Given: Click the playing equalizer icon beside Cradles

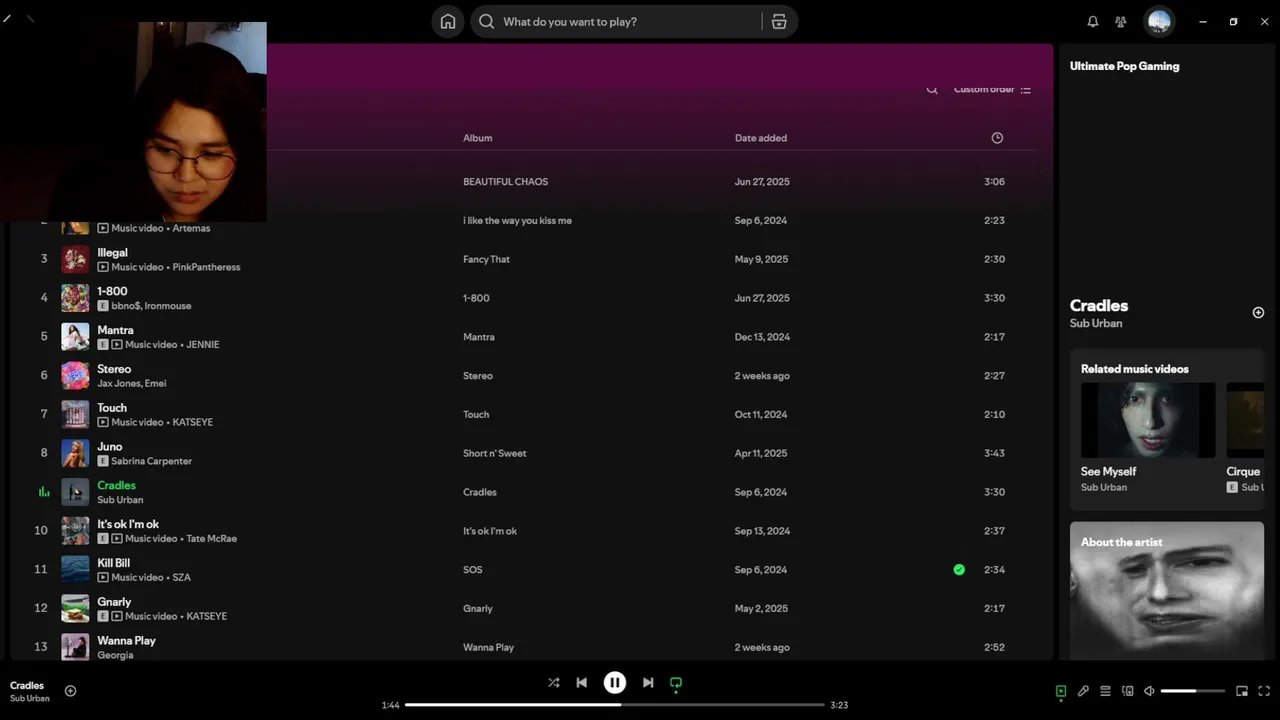Looking at the screenshot, I should [43, 492].
